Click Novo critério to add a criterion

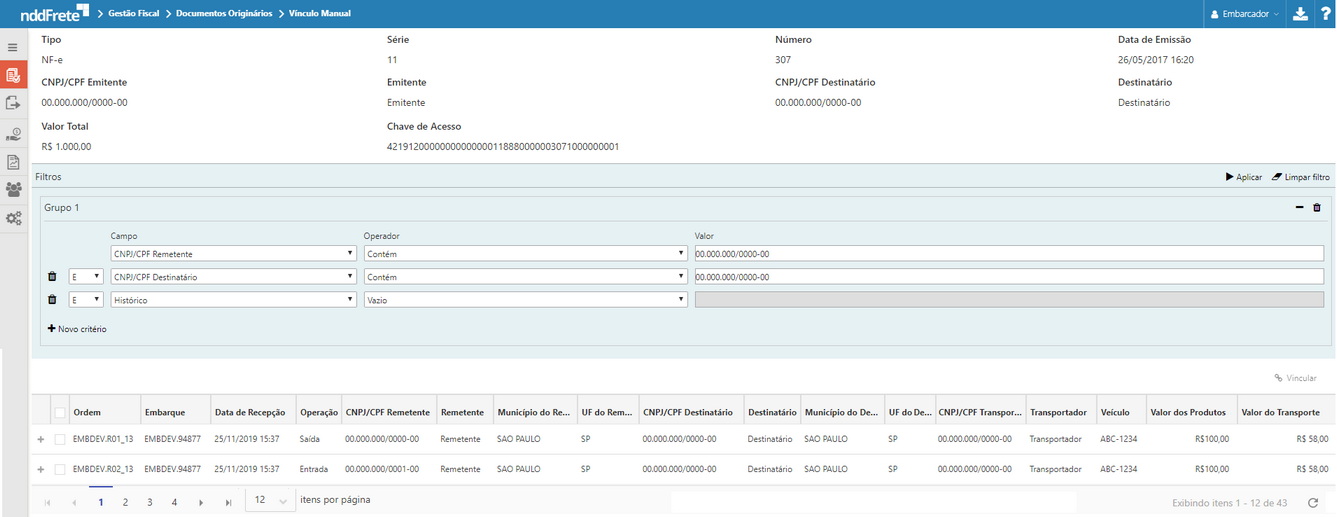point(77,329)
